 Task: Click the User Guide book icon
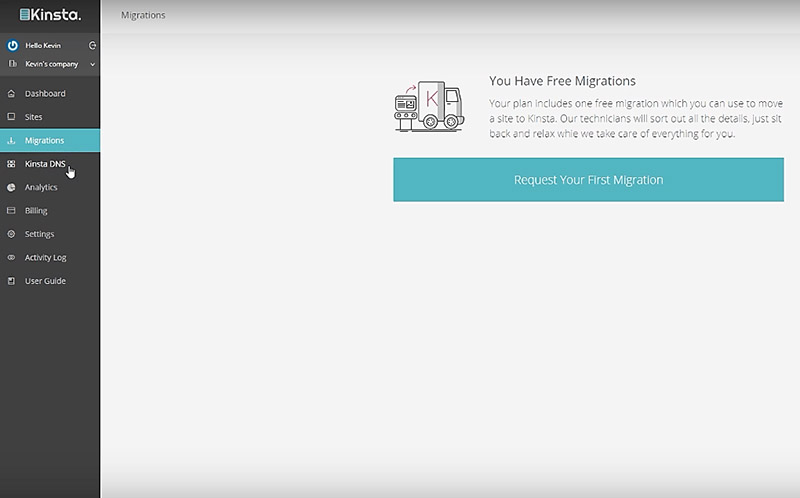coord(11,281)
